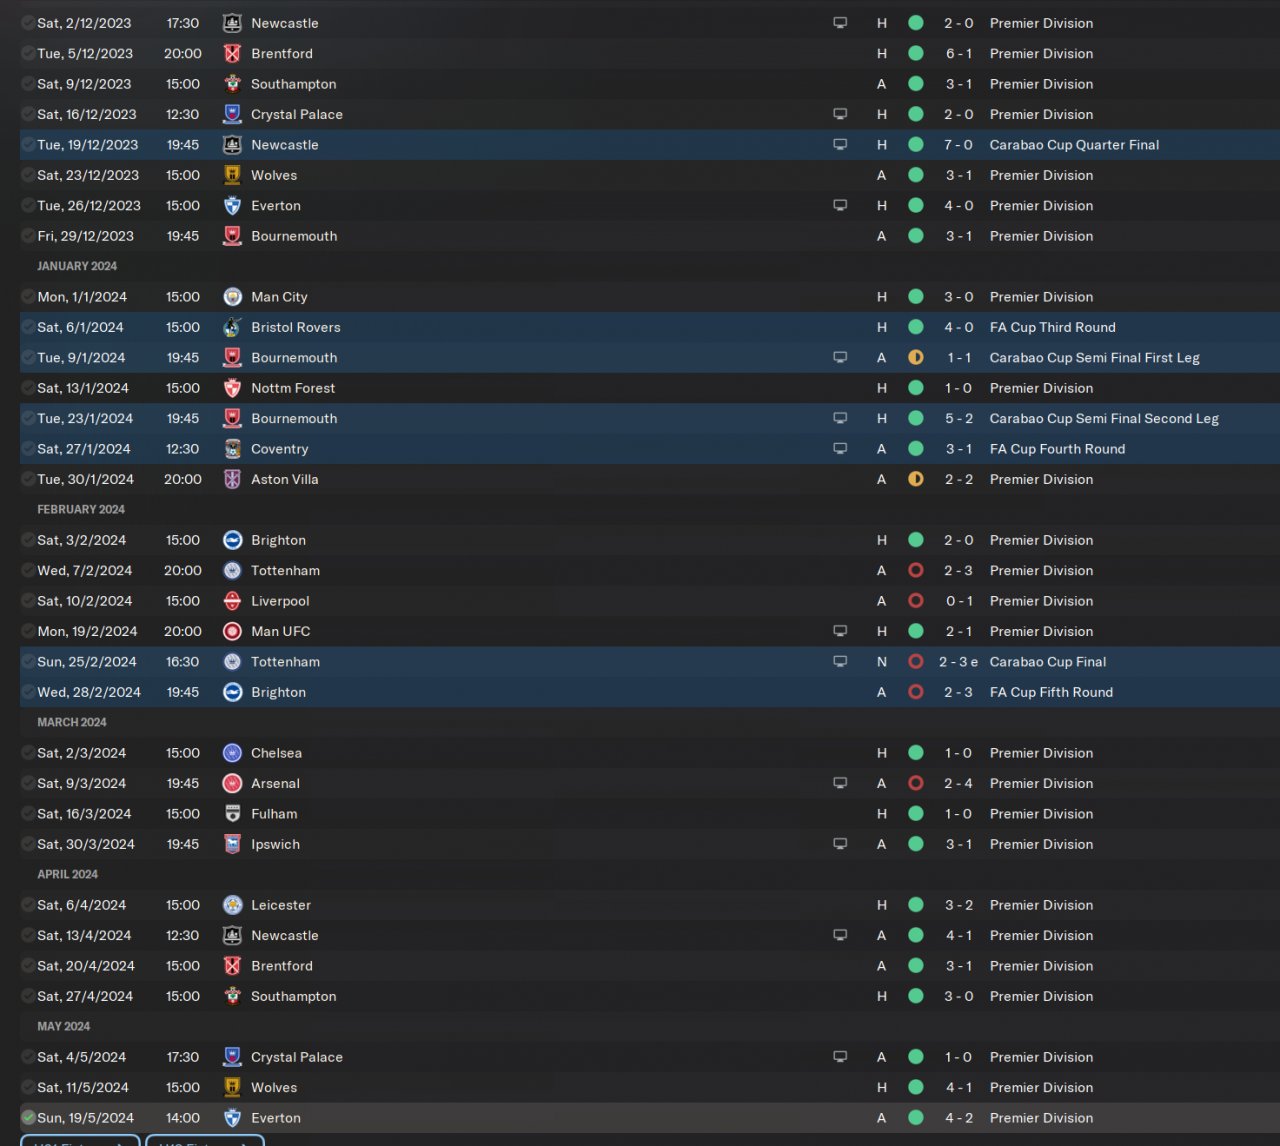This screenshot has height=1146, width=1280.
Task: Click the Man City club badge
Action: click(232, 297)
